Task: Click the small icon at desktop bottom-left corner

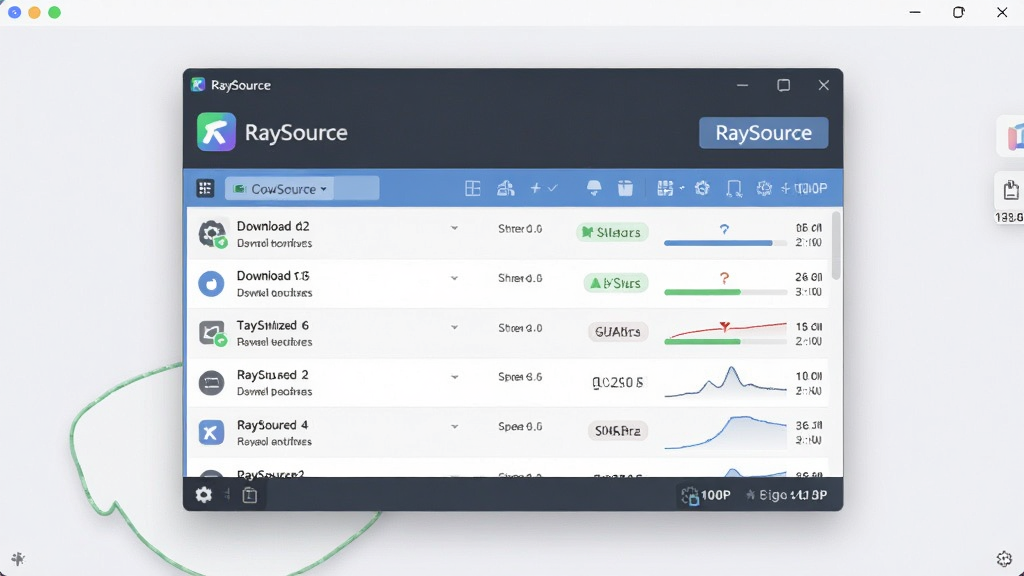Action: pos(18,558)
